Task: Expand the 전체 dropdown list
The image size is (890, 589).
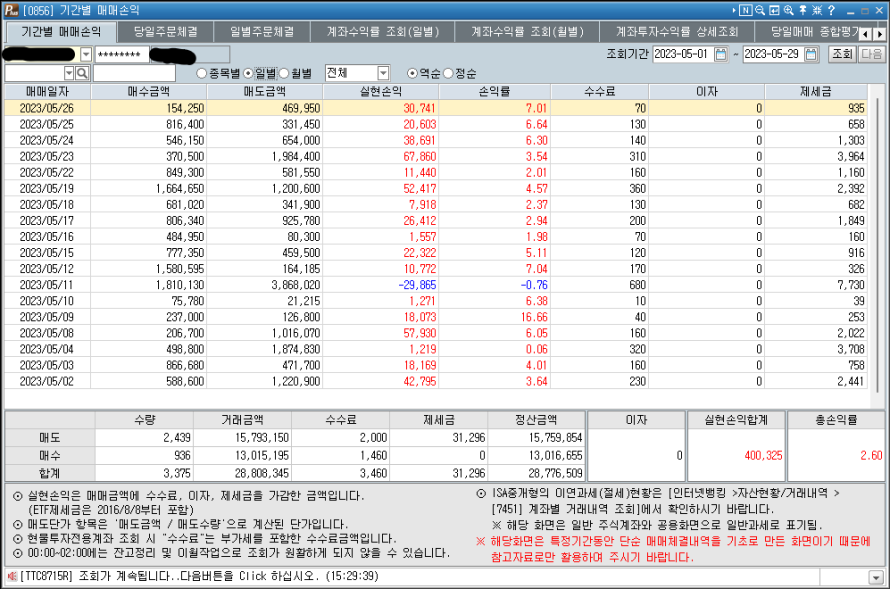Action: 383,73
